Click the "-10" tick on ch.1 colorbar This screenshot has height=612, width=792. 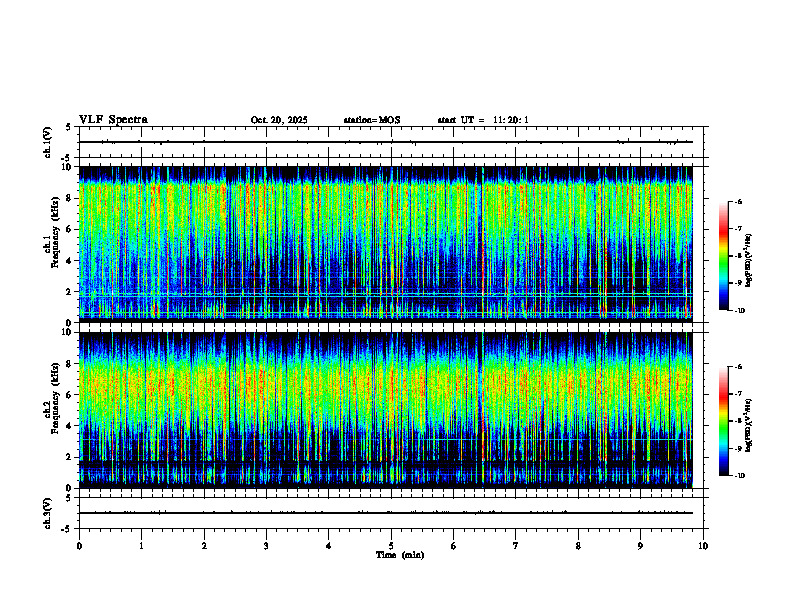[x=740, y=311]
